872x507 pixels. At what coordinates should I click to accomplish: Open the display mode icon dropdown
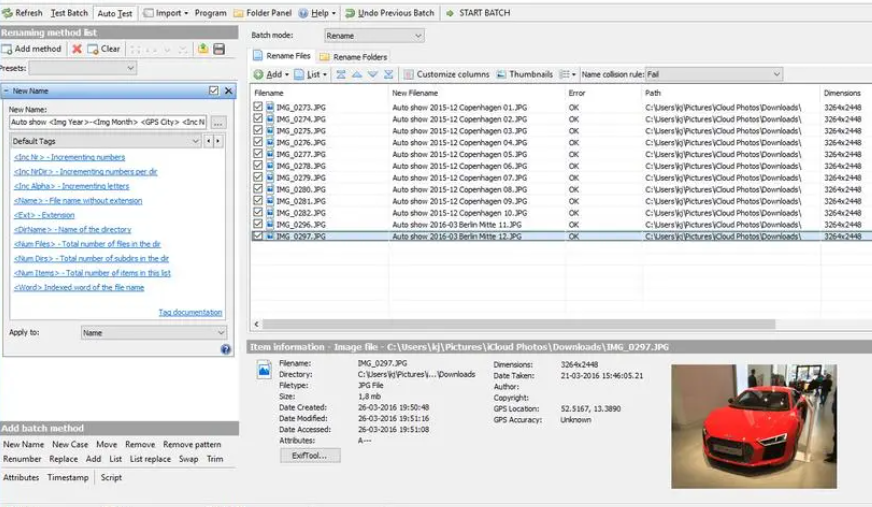click(x=568, y=74)
